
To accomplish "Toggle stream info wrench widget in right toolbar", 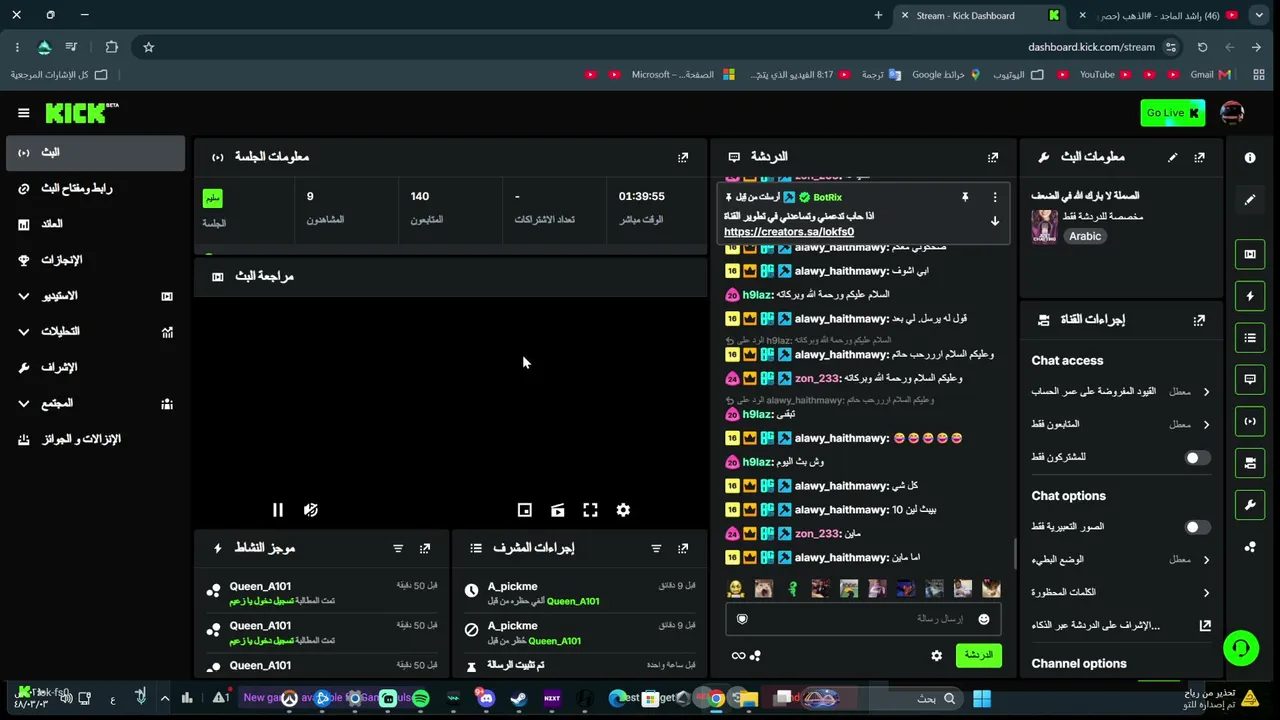I will 1250,505.
